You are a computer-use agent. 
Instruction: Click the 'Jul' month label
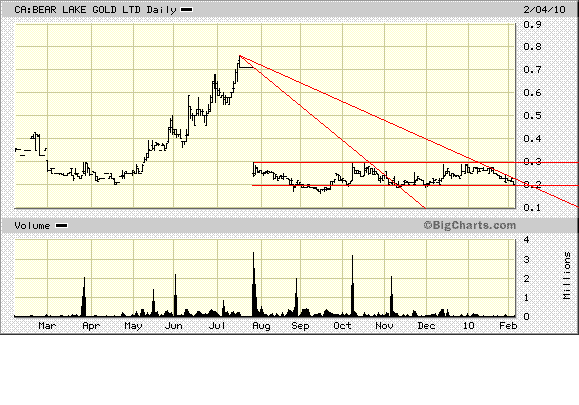coord(217,326)
